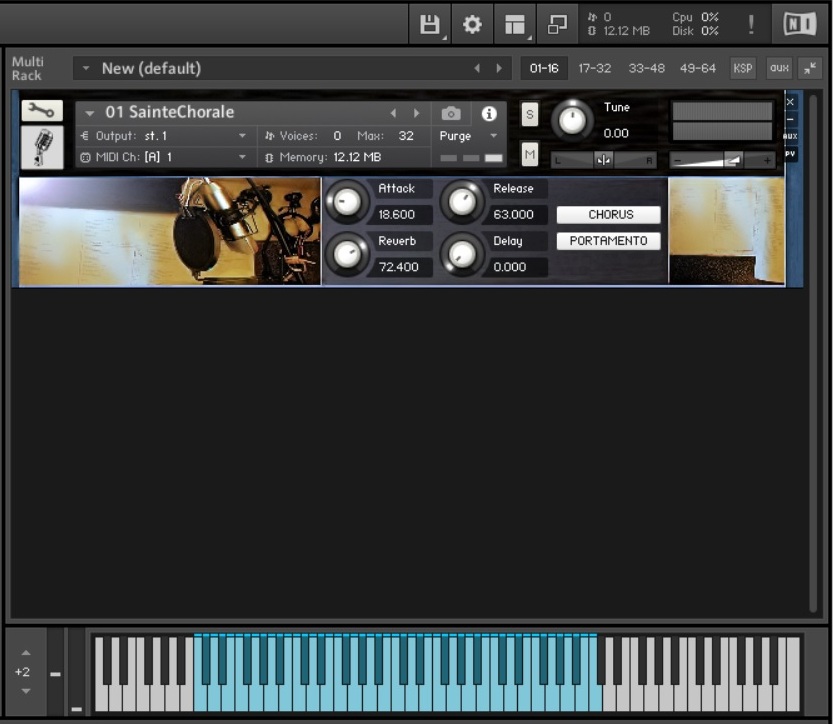Viewport: 833px width, 724px height.
Task: Click the microphone instrument icon
Action: pyautogui.click(x=42, y=147)
